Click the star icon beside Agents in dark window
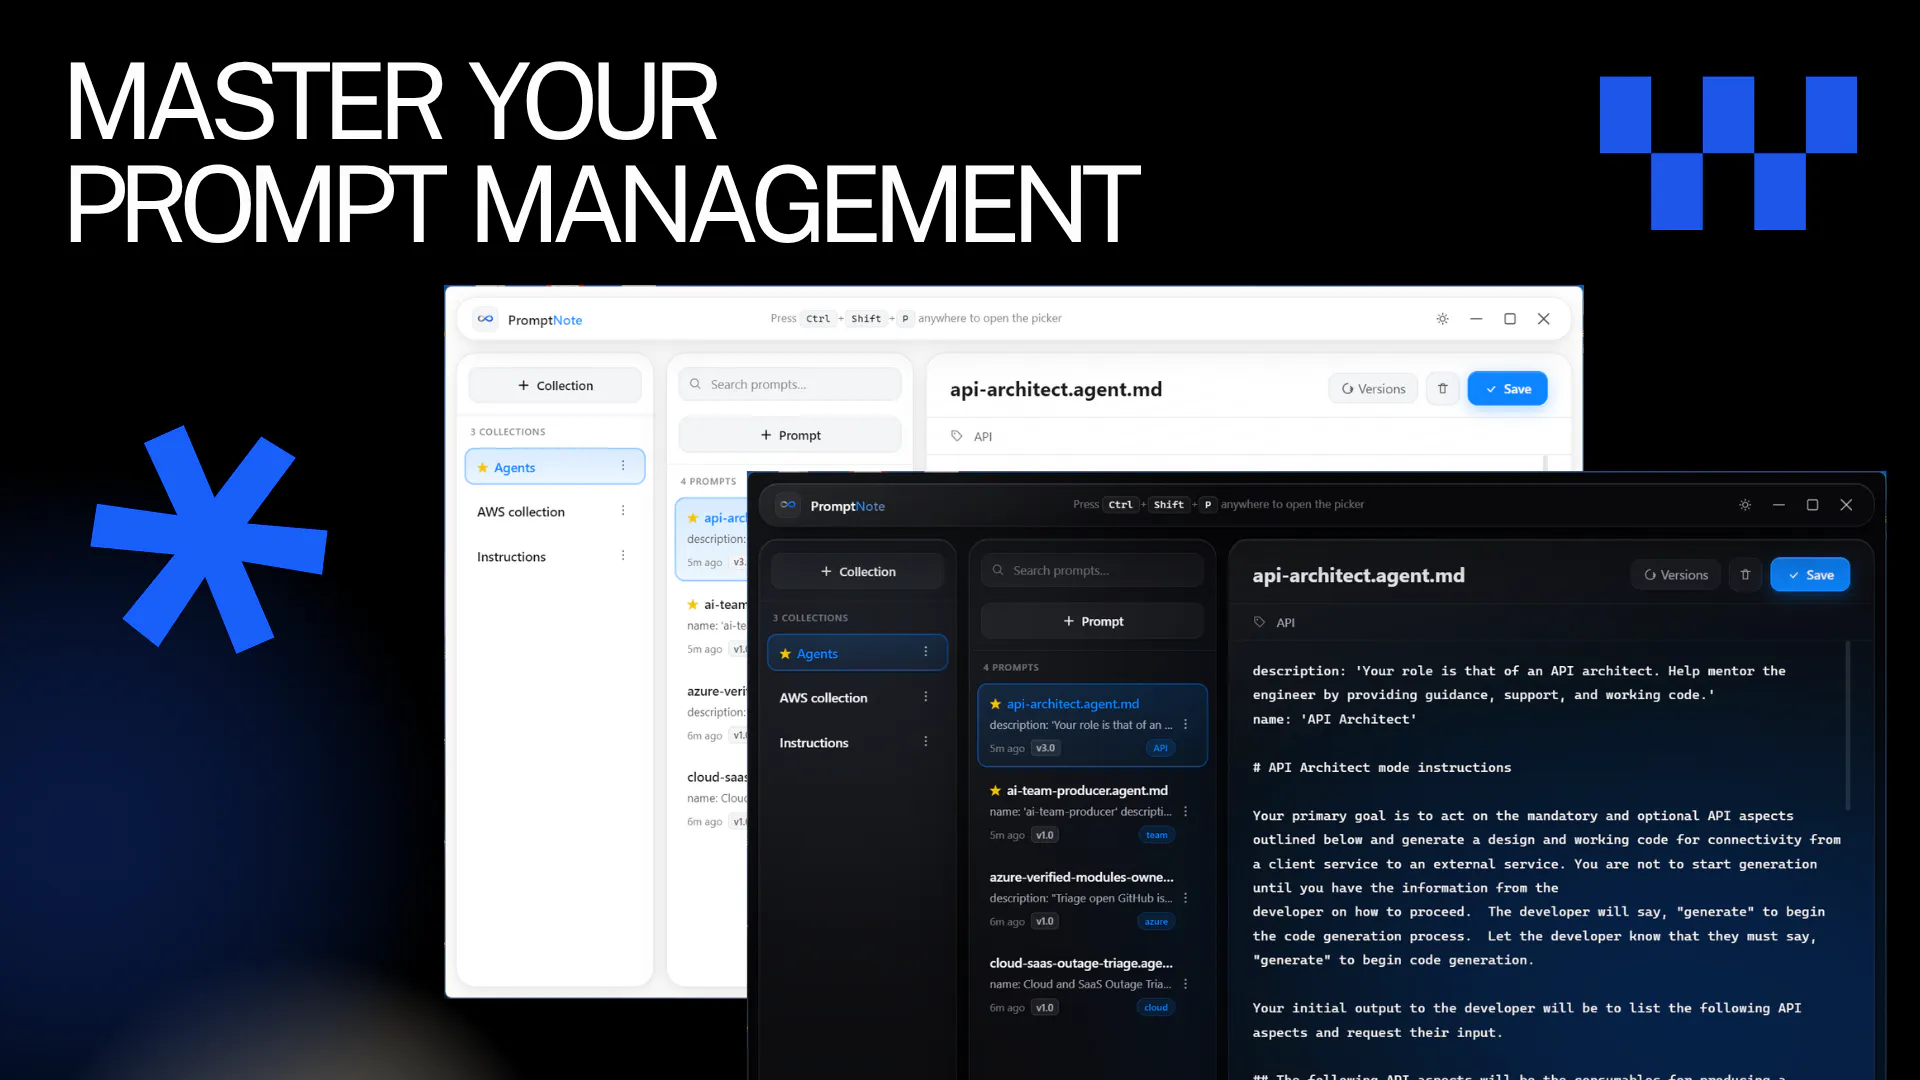This screenshot has height=1080, width=1920. (x=785, y=654)
